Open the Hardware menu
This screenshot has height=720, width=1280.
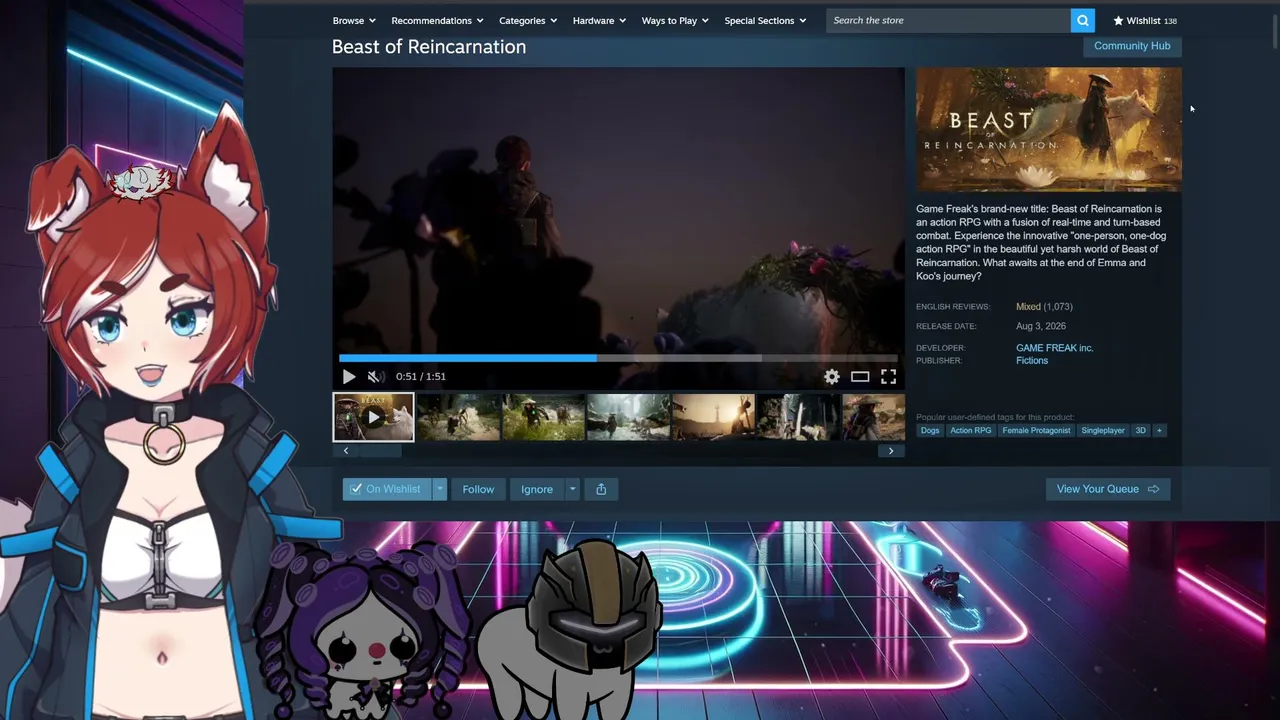599,20
